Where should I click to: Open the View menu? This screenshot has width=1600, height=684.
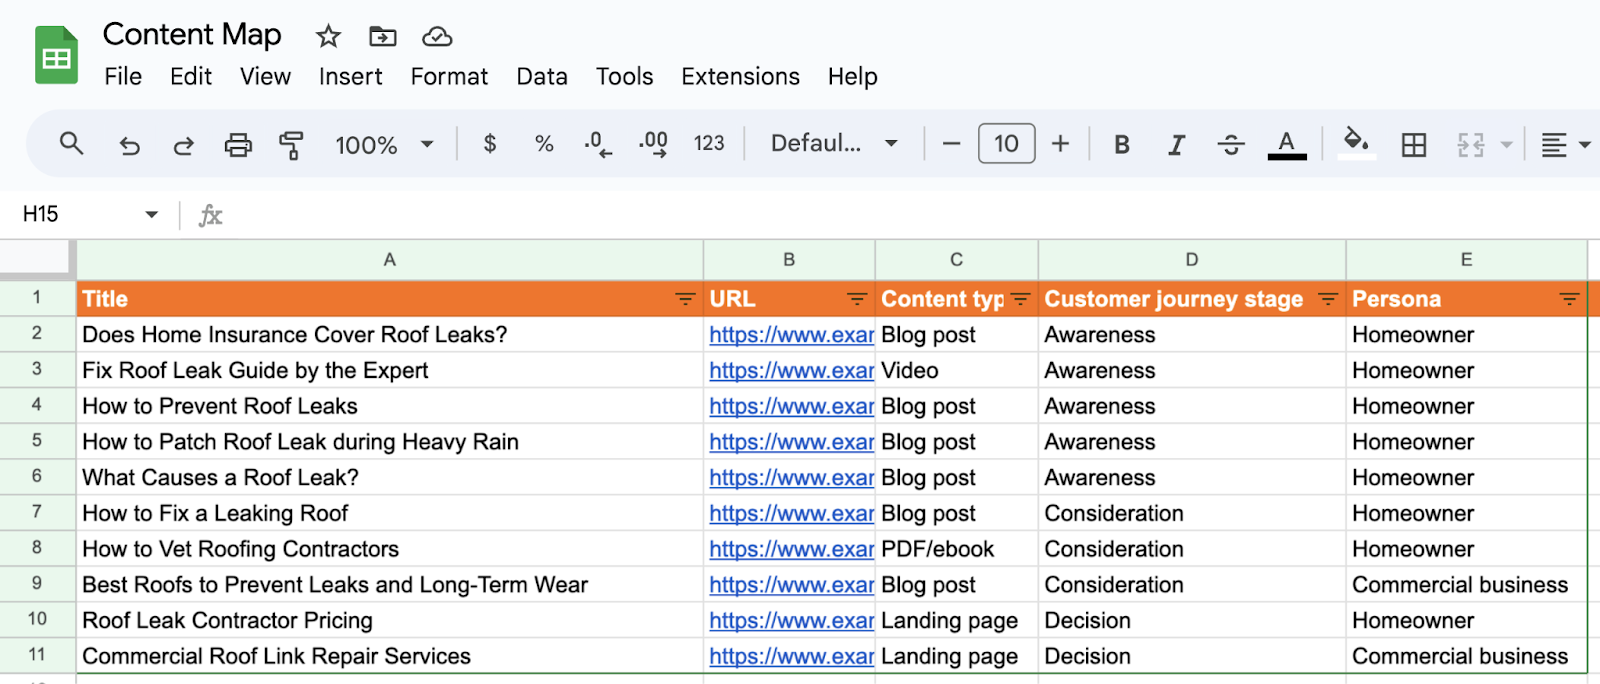265,77
